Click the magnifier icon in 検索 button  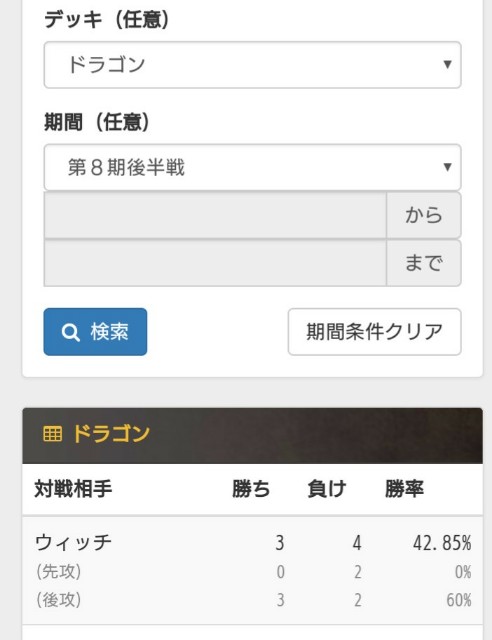click(70, 333)
